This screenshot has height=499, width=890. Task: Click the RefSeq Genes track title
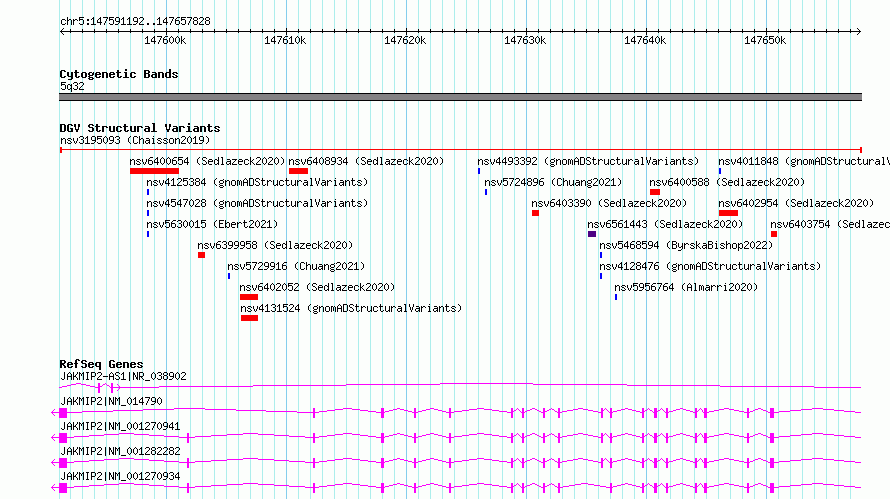(101, 364)
